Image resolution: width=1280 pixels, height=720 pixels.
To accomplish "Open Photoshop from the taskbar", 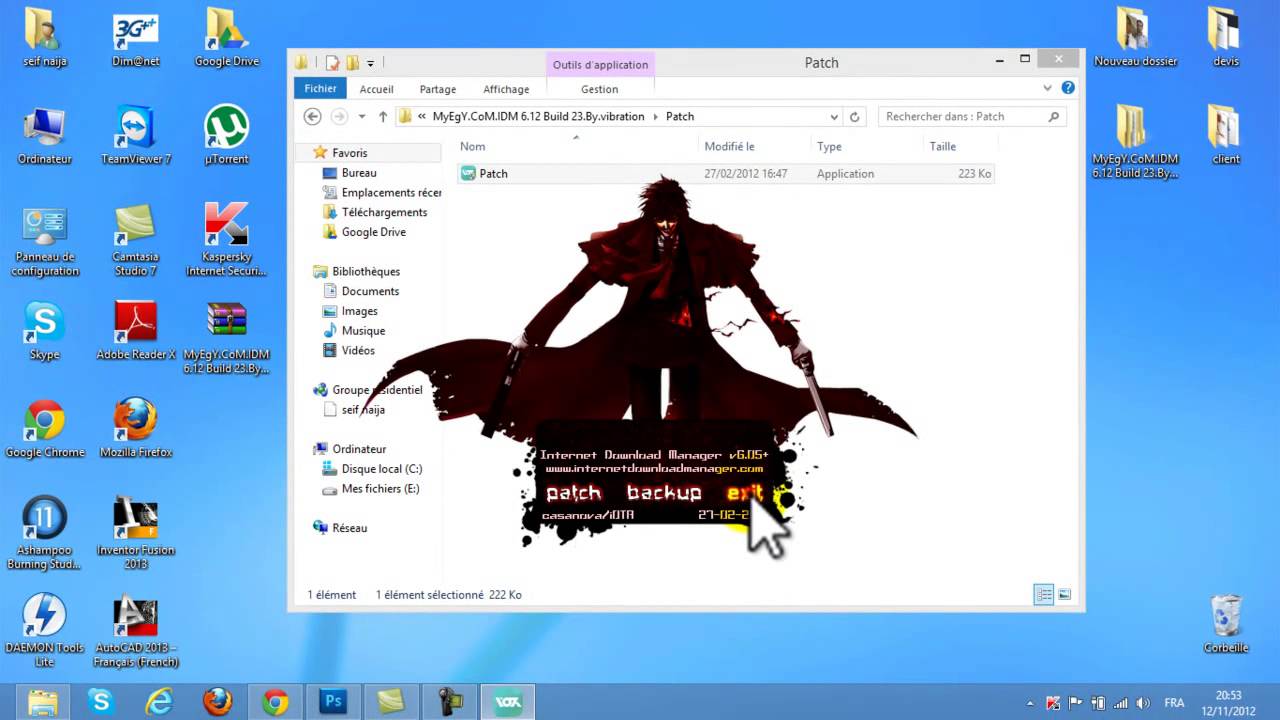I will click(x=333, y=702).
